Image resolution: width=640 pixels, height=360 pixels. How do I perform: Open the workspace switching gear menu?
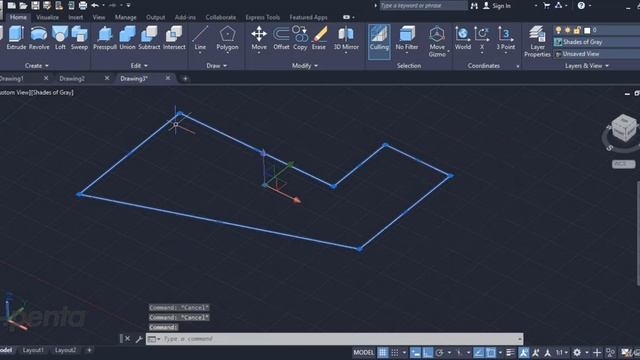click(x=577, y=352)
